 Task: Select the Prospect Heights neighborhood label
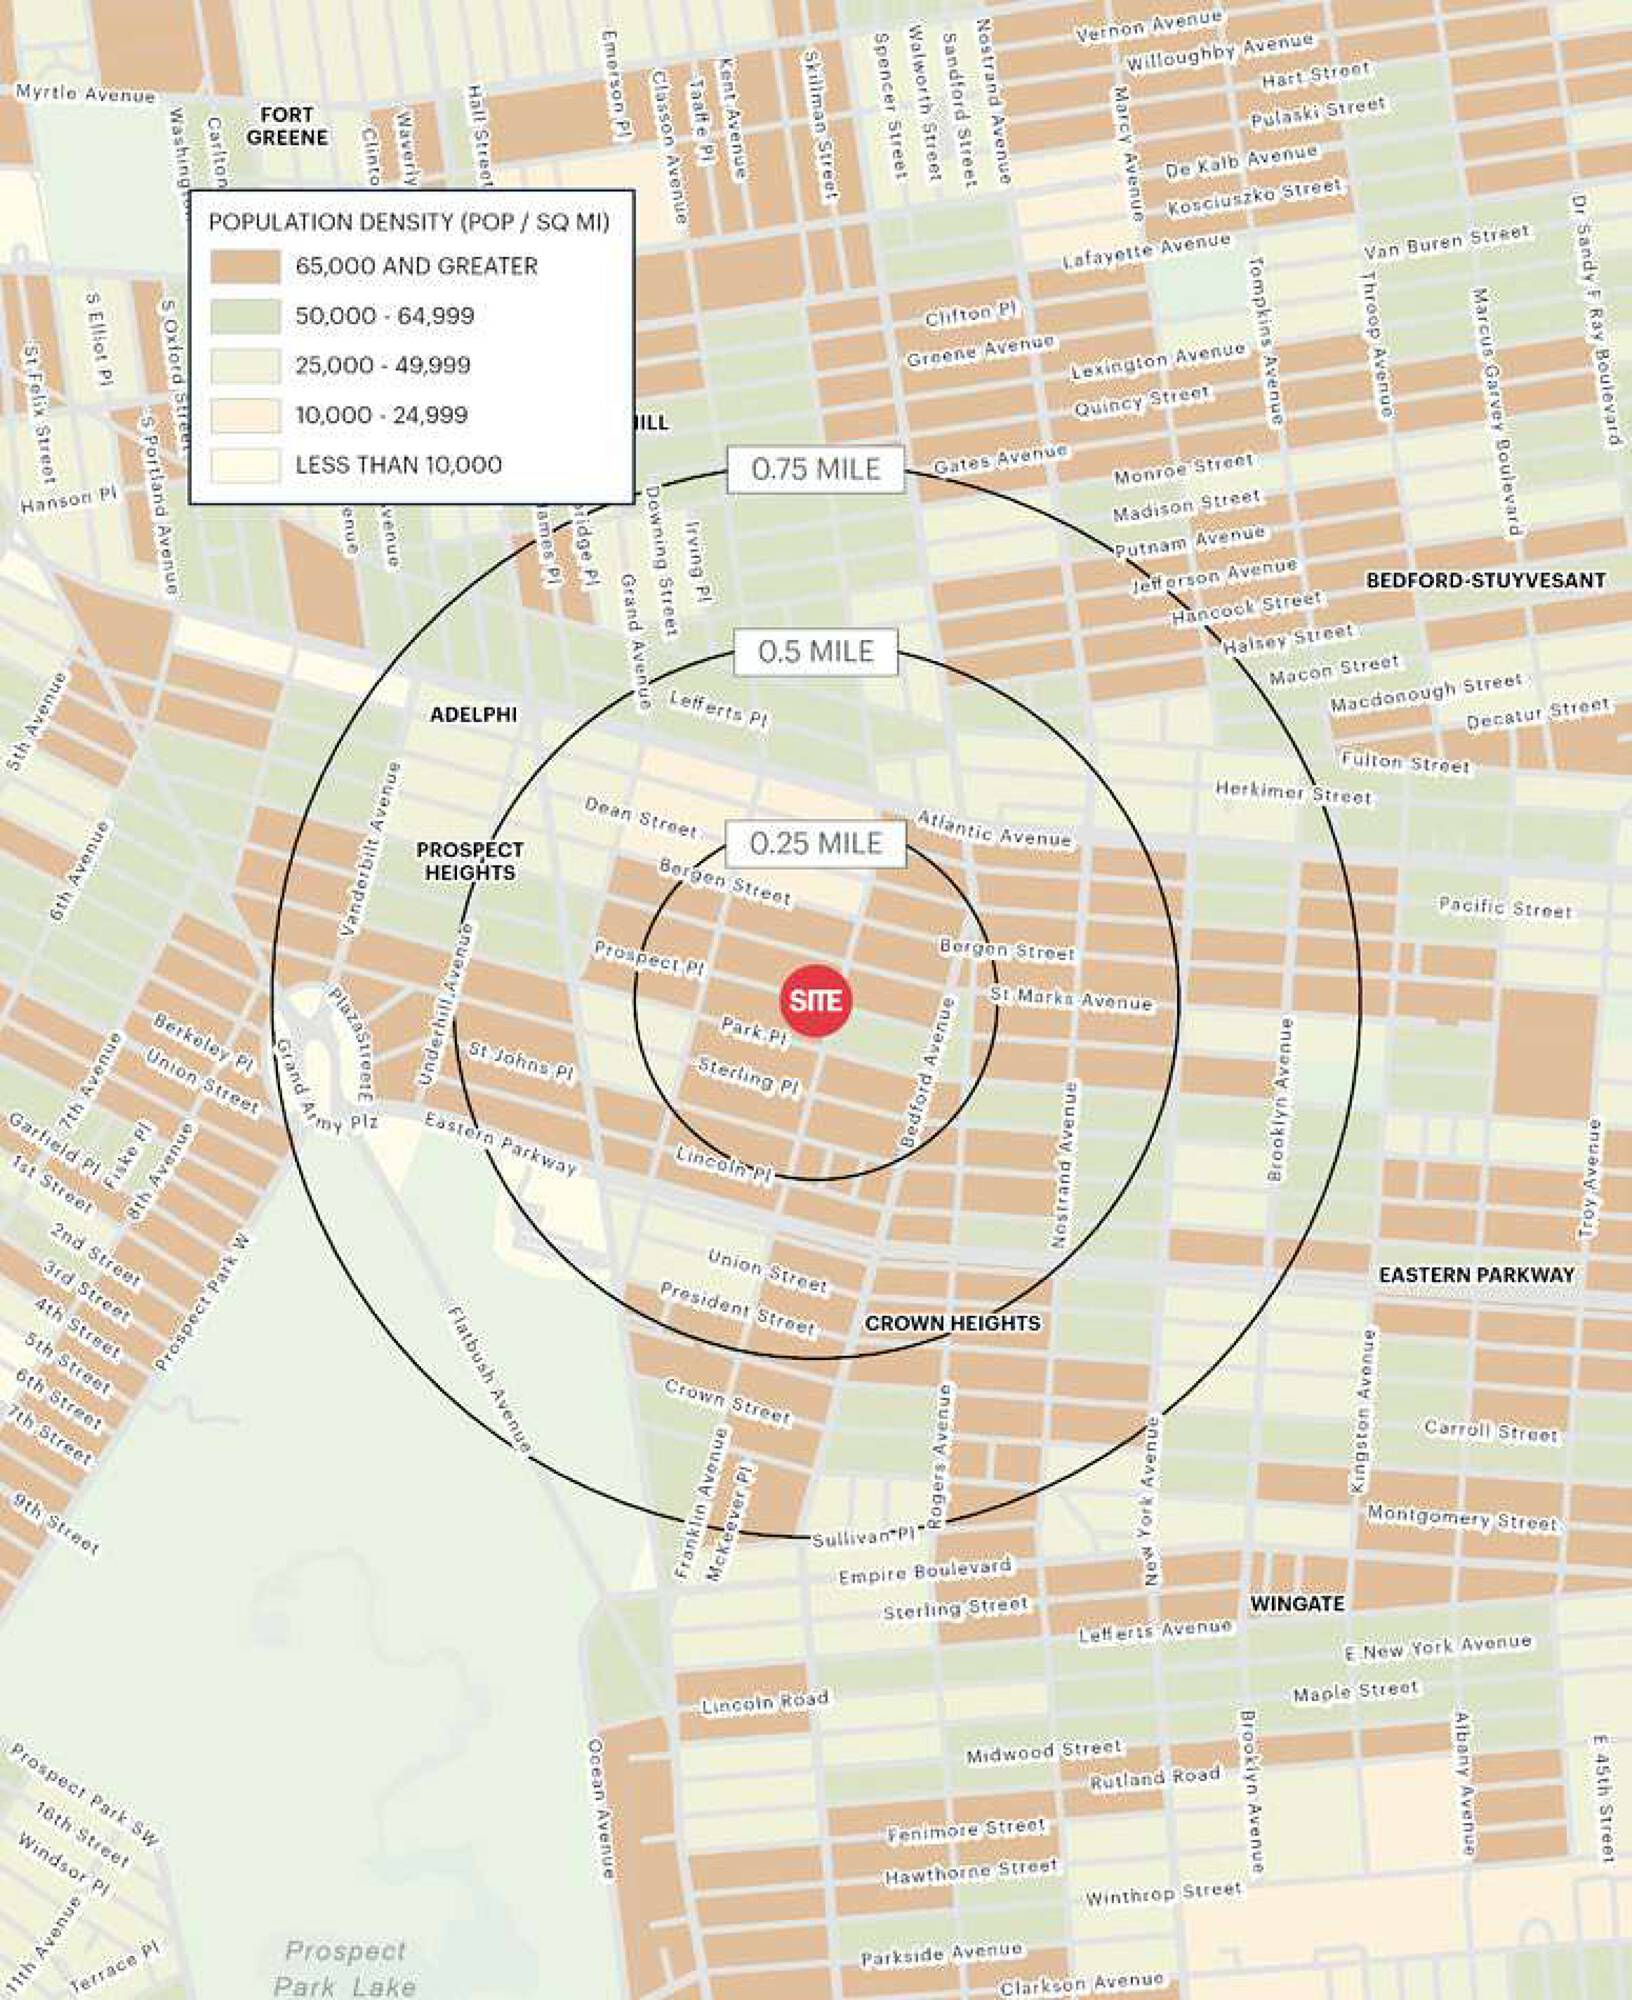pyautogui.click(x=469, y=861)
